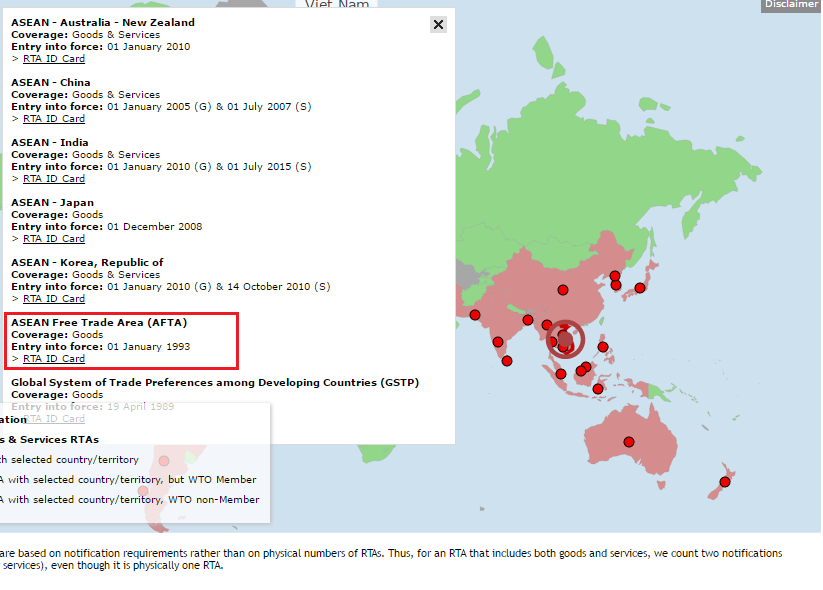The width and height of the screenshot is (823, 590).
Task: Select the lower red dot on Korean peninsula
Action: click(616, 286)
